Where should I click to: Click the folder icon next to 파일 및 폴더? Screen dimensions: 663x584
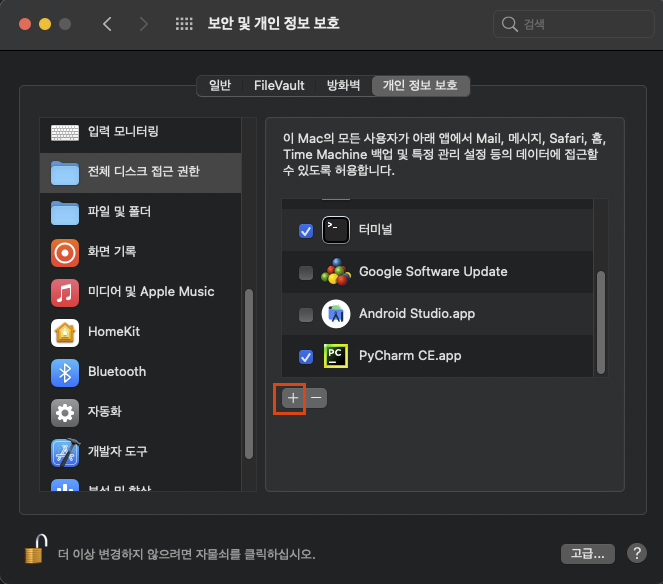coord(65,213)
